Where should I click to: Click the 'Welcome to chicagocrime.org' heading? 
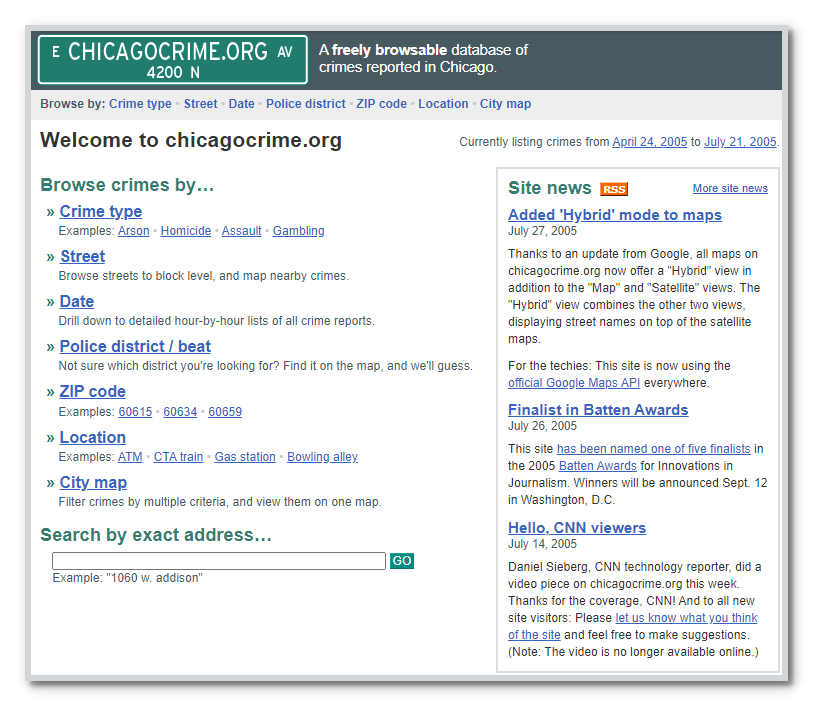point(191,140)
